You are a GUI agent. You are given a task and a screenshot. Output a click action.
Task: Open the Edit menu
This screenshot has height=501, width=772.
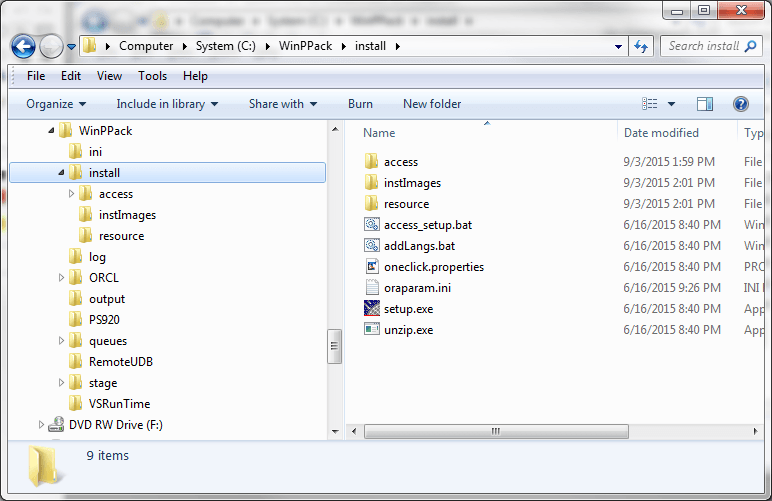(71, 76)
